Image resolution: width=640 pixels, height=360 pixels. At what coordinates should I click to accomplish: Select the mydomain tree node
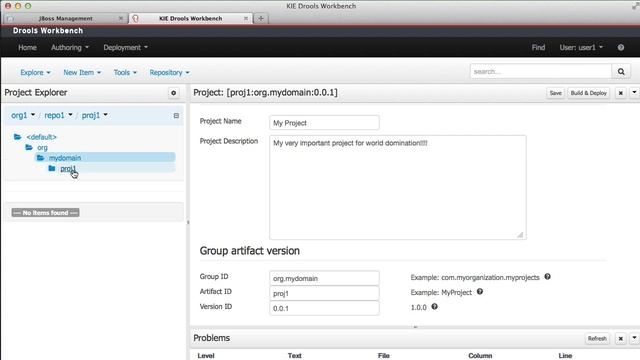pos(65,158)
